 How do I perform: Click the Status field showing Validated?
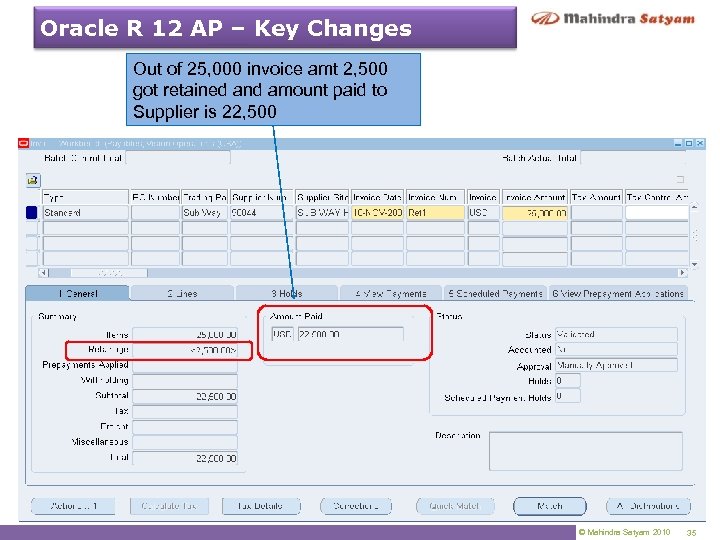coord(616,334)
